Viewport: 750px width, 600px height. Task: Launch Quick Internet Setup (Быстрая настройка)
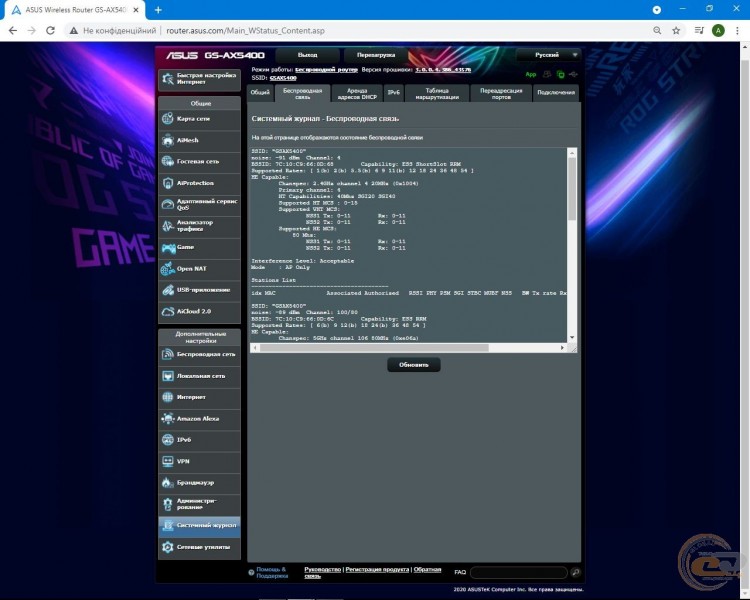click(x=199, y=78)
